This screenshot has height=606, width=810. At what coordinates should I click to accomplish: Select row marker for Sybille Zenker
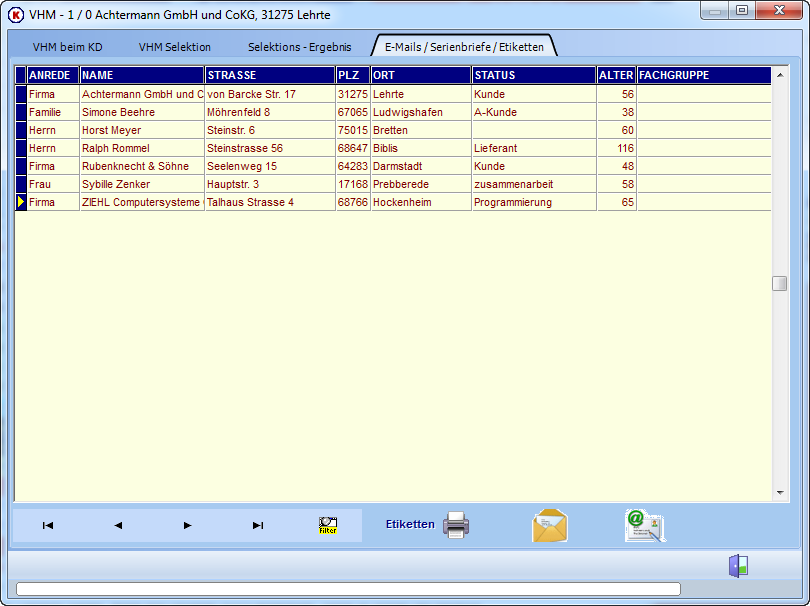[x=21, y=184]
